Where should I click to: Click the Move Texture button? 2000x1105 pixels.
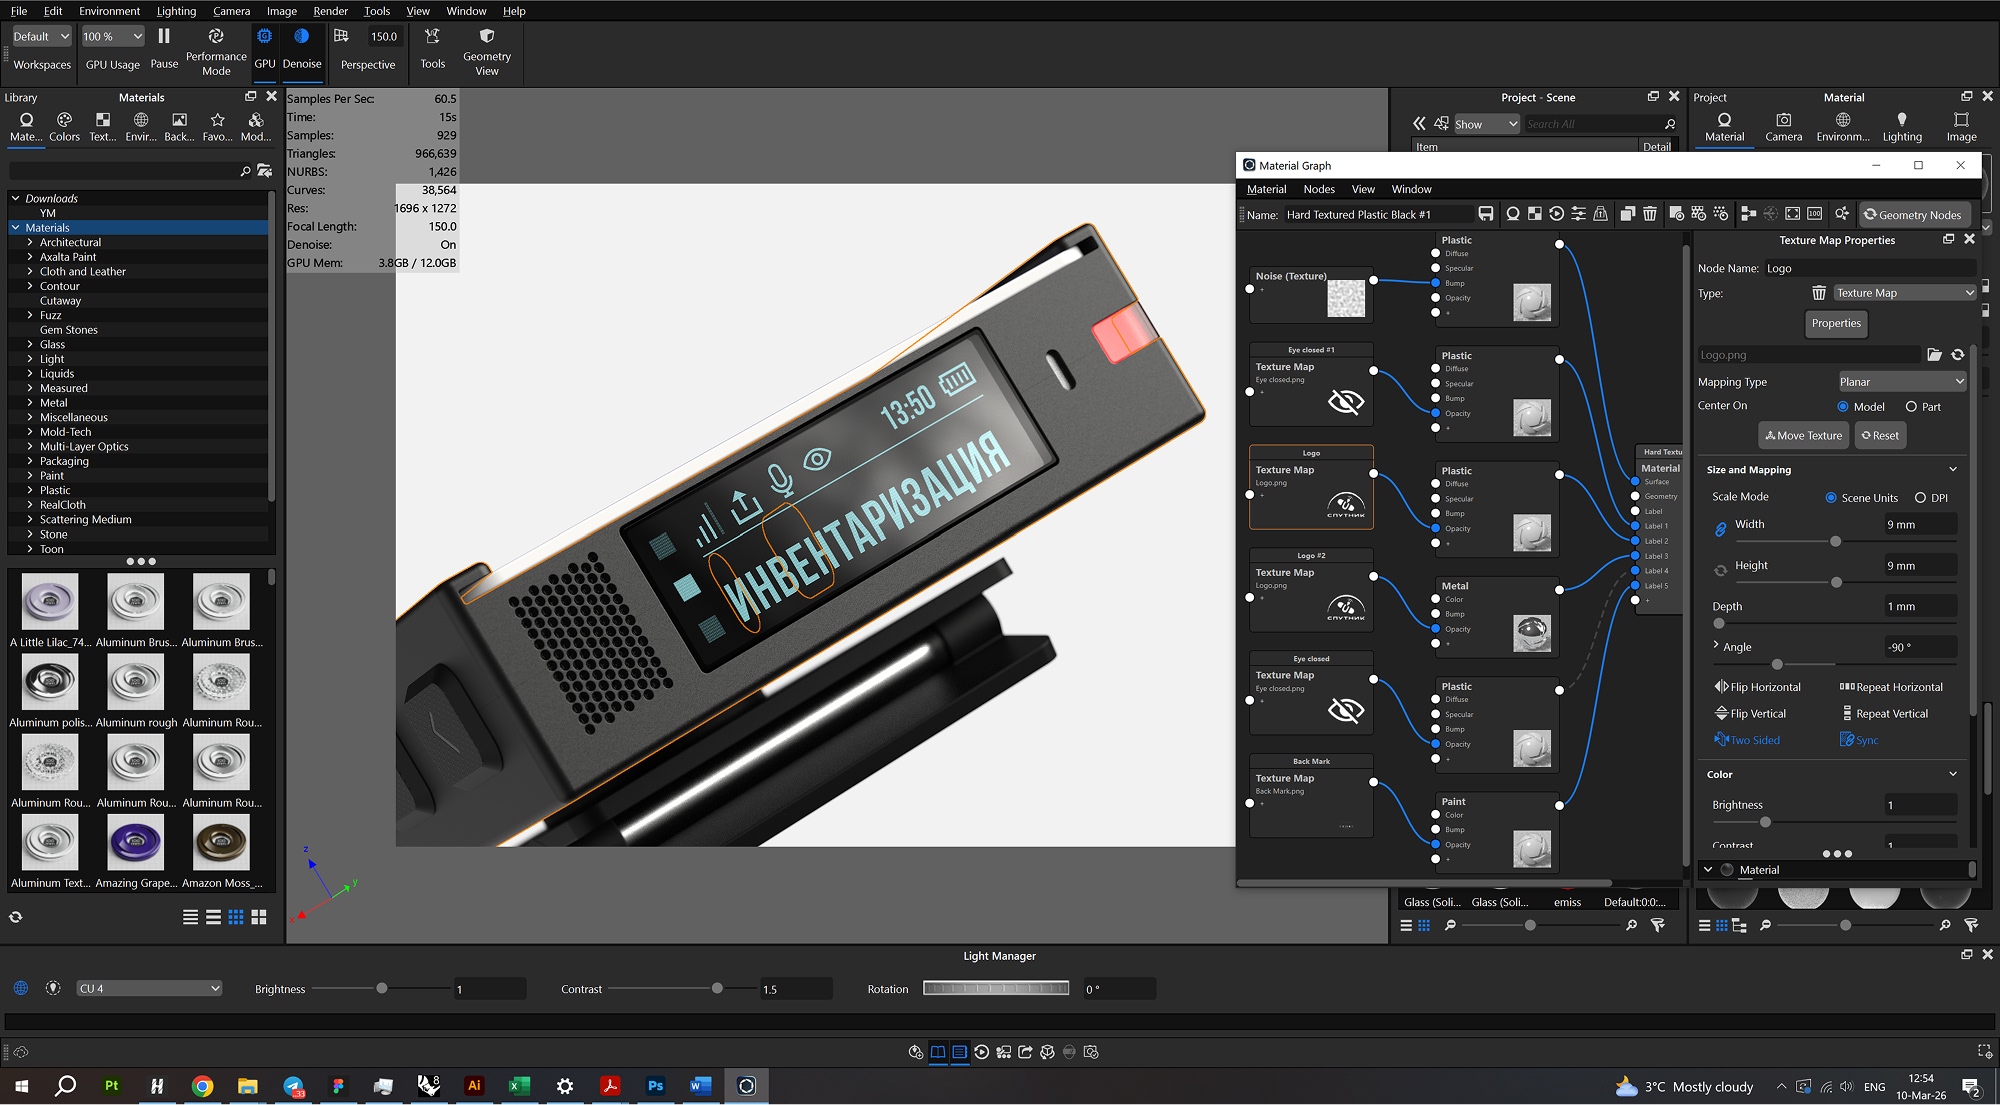(x=1803, y=436)
